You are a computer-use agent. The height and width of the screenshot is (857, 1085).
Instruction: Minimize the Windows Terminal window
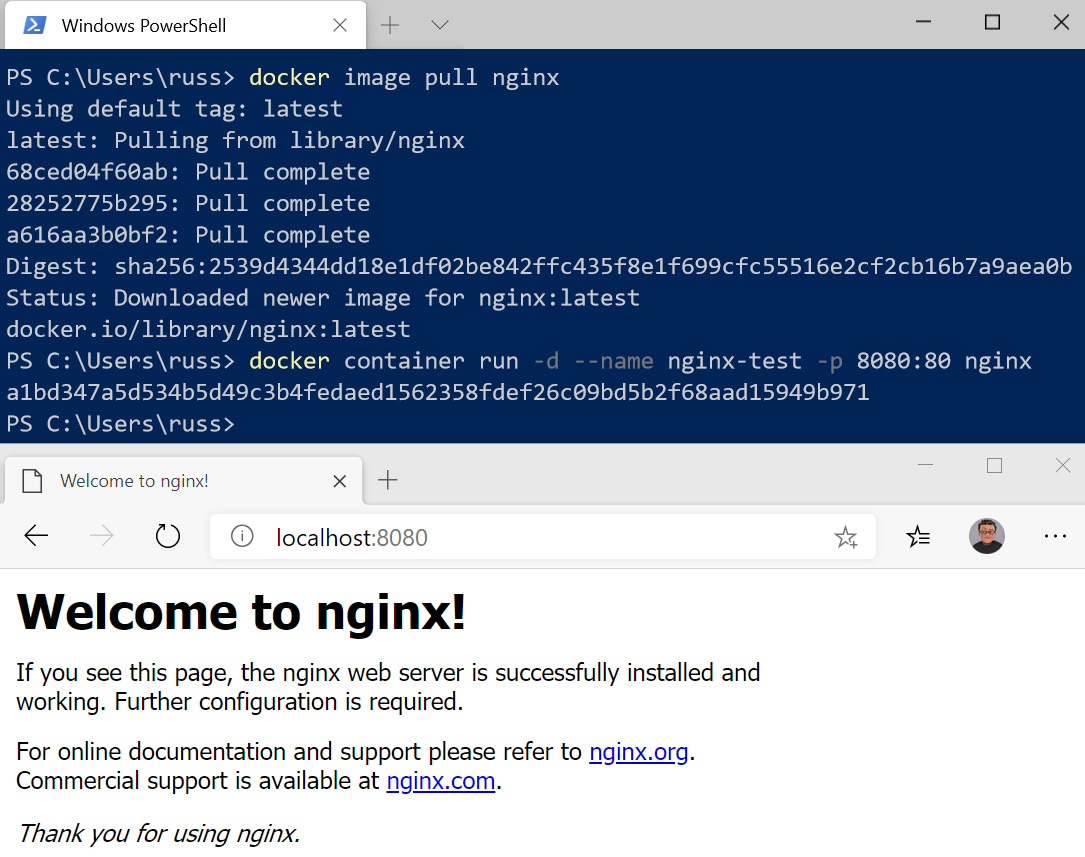(x=923, y=22)
